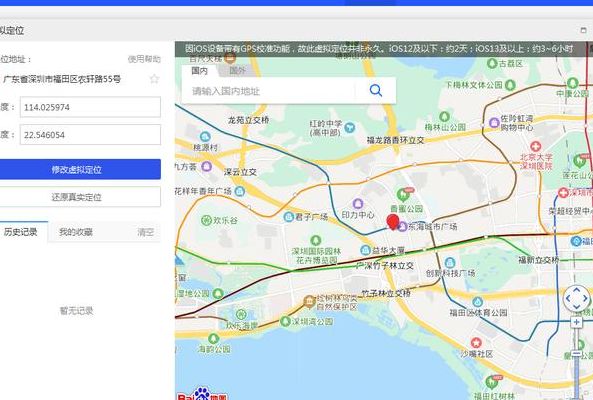Click the 红岭中学 school icon
This screenshot has width=593, height=400.
(349, 127)
